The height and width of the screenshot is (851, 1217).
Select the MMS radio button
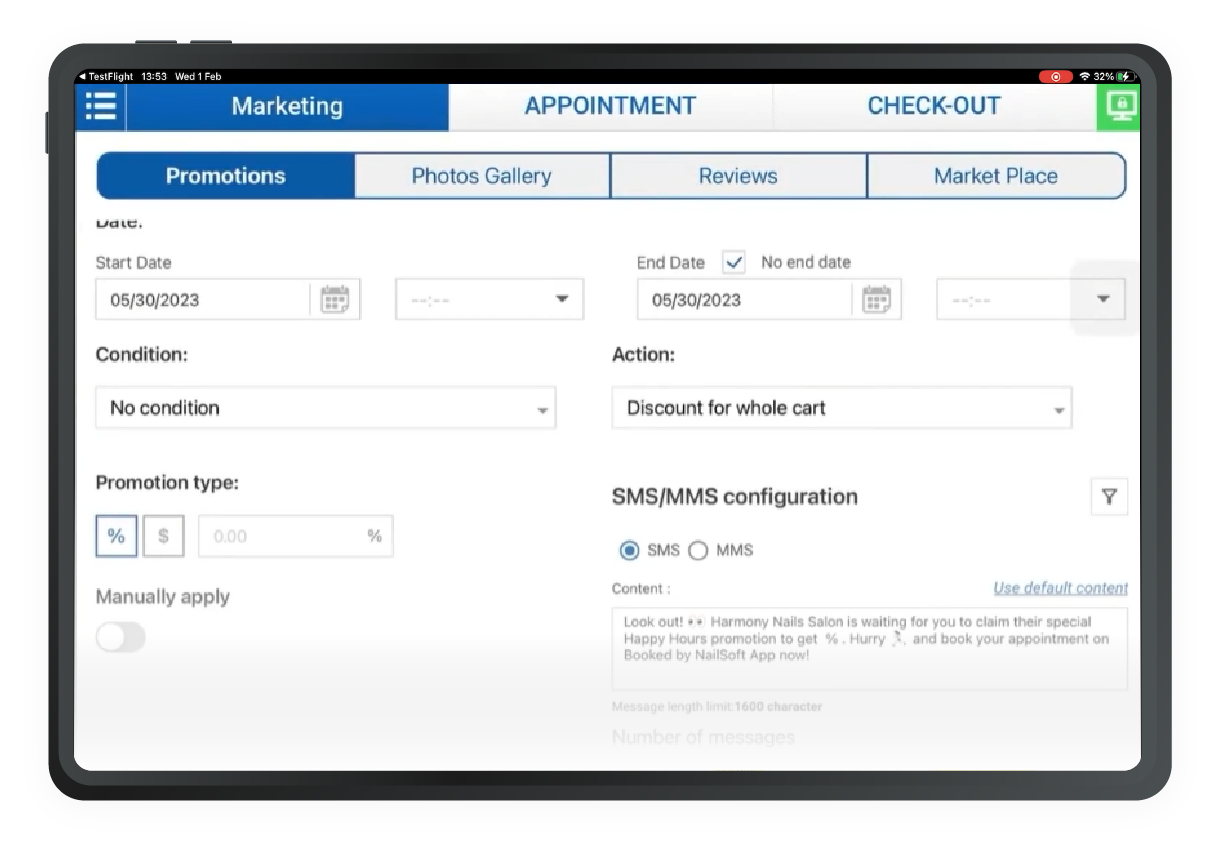698,550
